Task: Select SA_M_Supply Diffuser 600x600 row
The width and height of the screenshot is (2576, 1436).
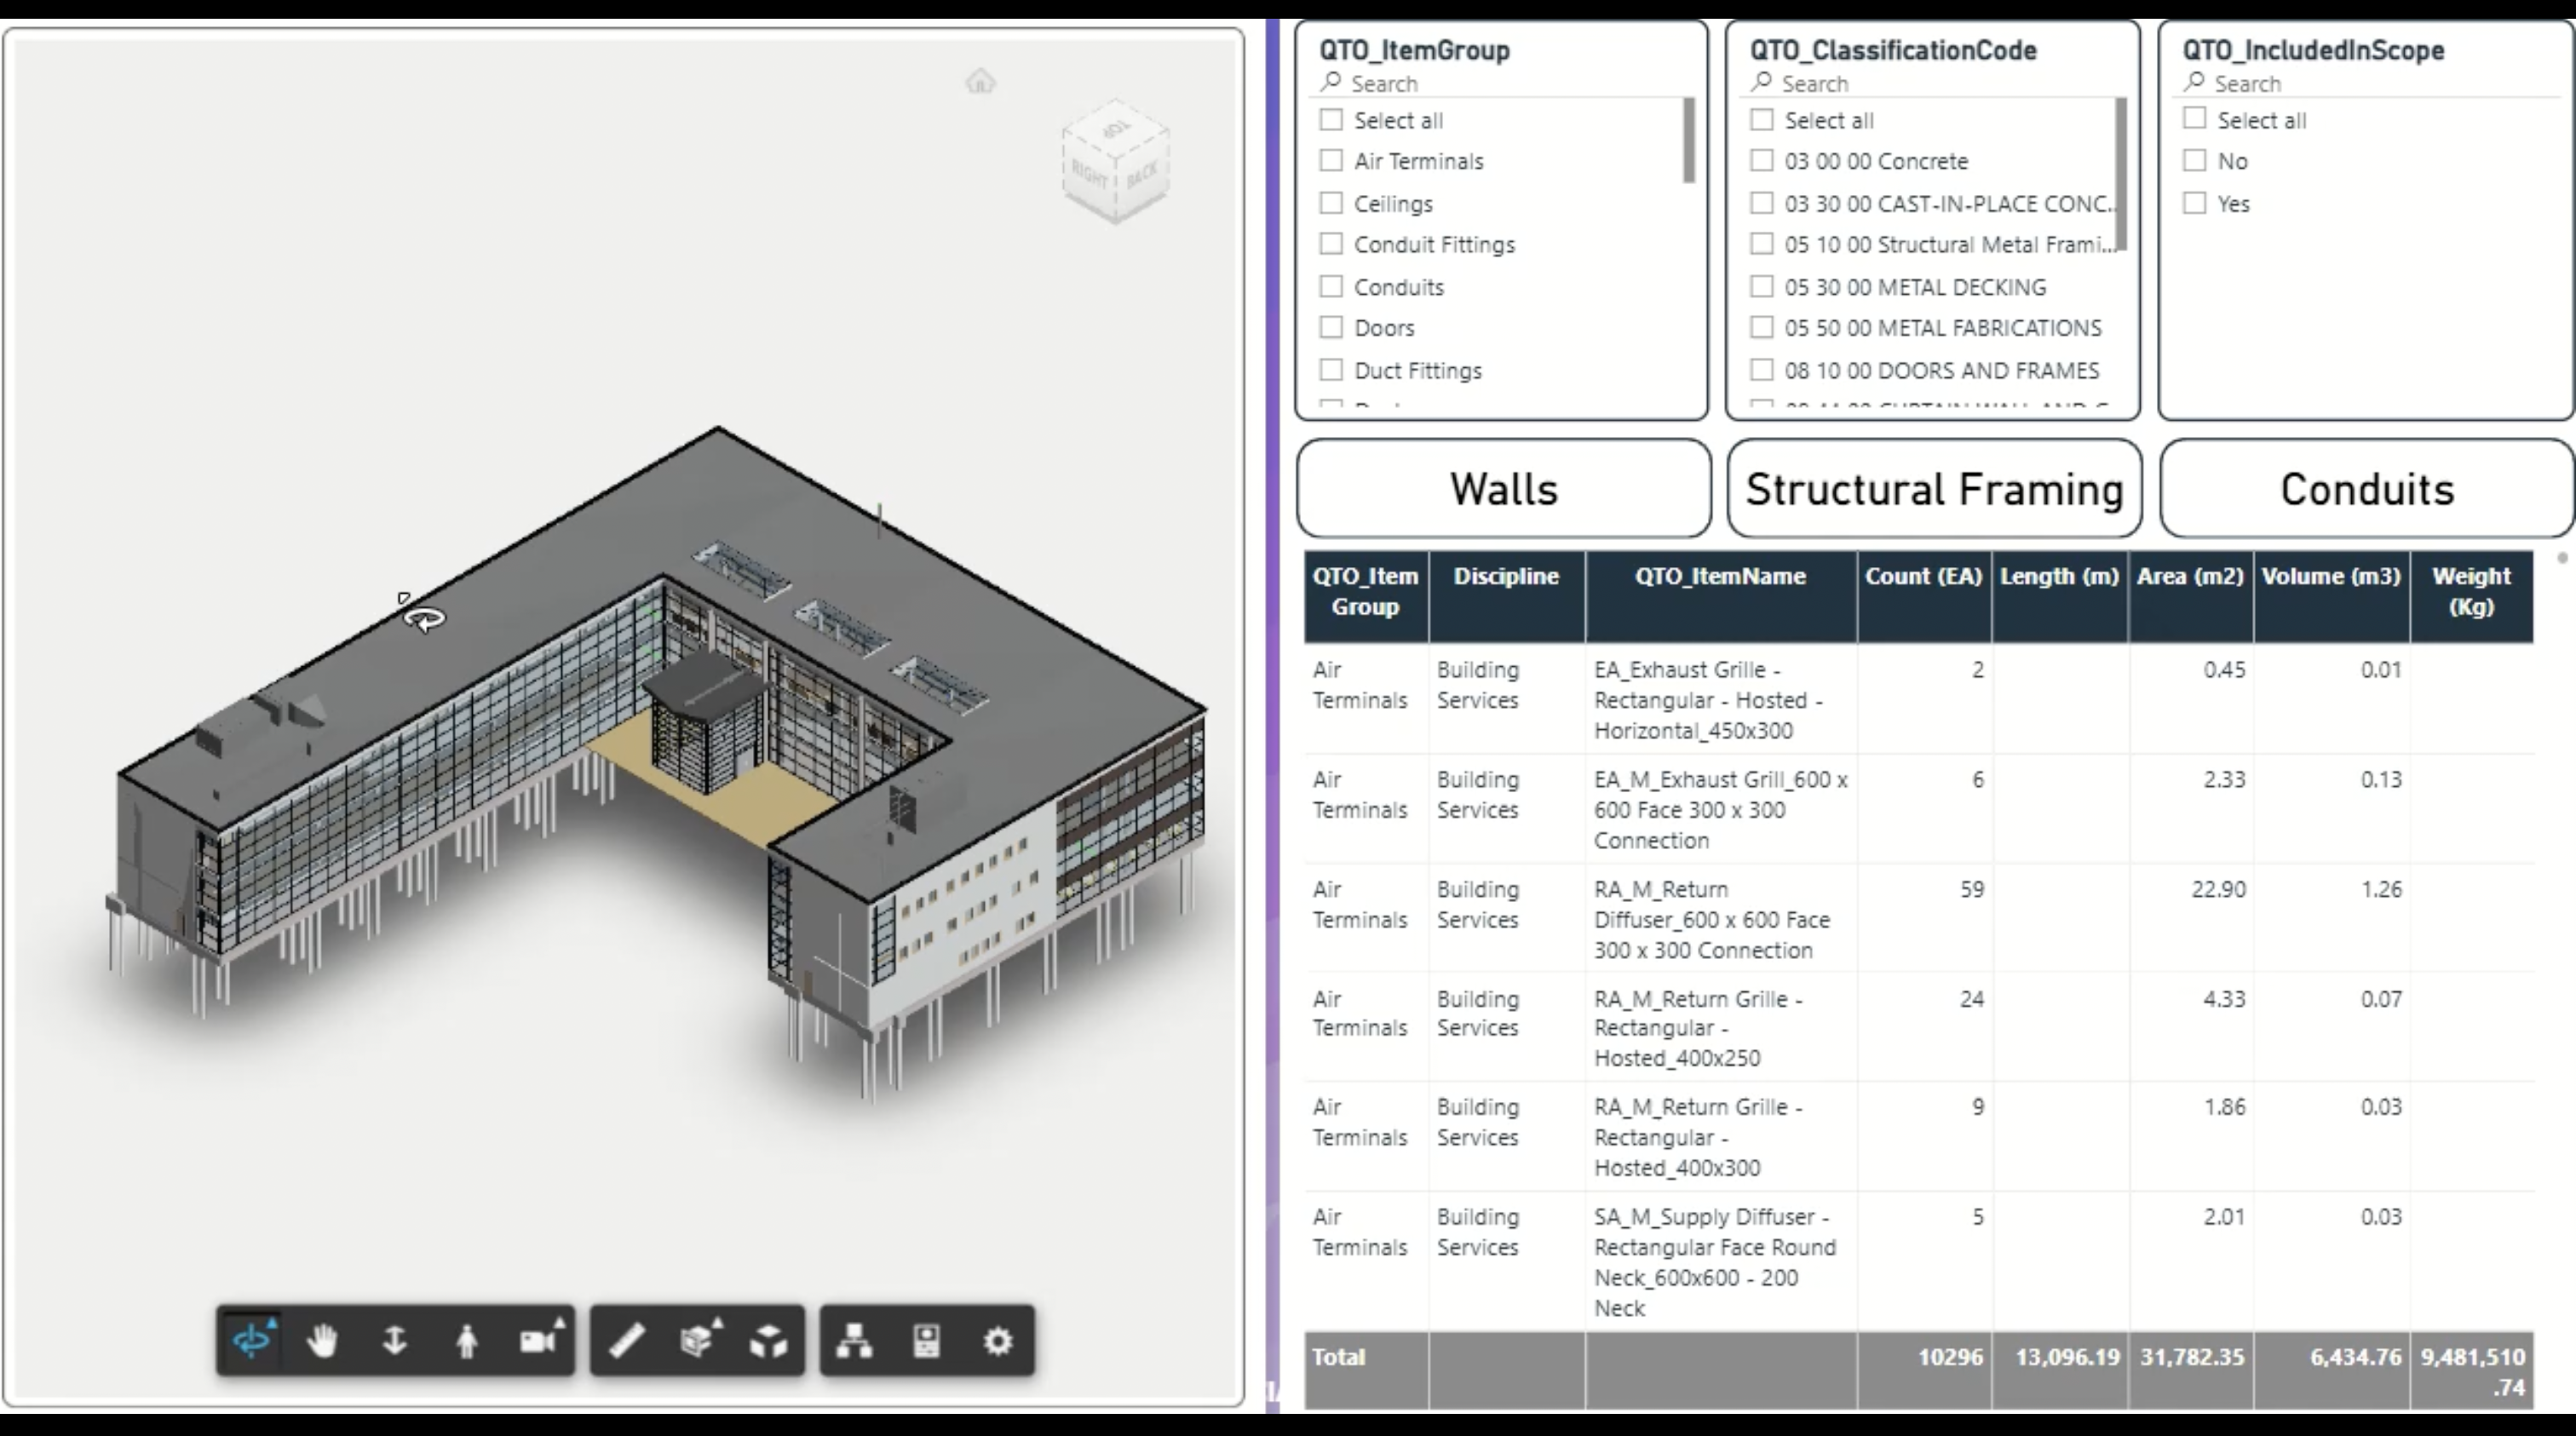Action: tap(1919, 1262)
